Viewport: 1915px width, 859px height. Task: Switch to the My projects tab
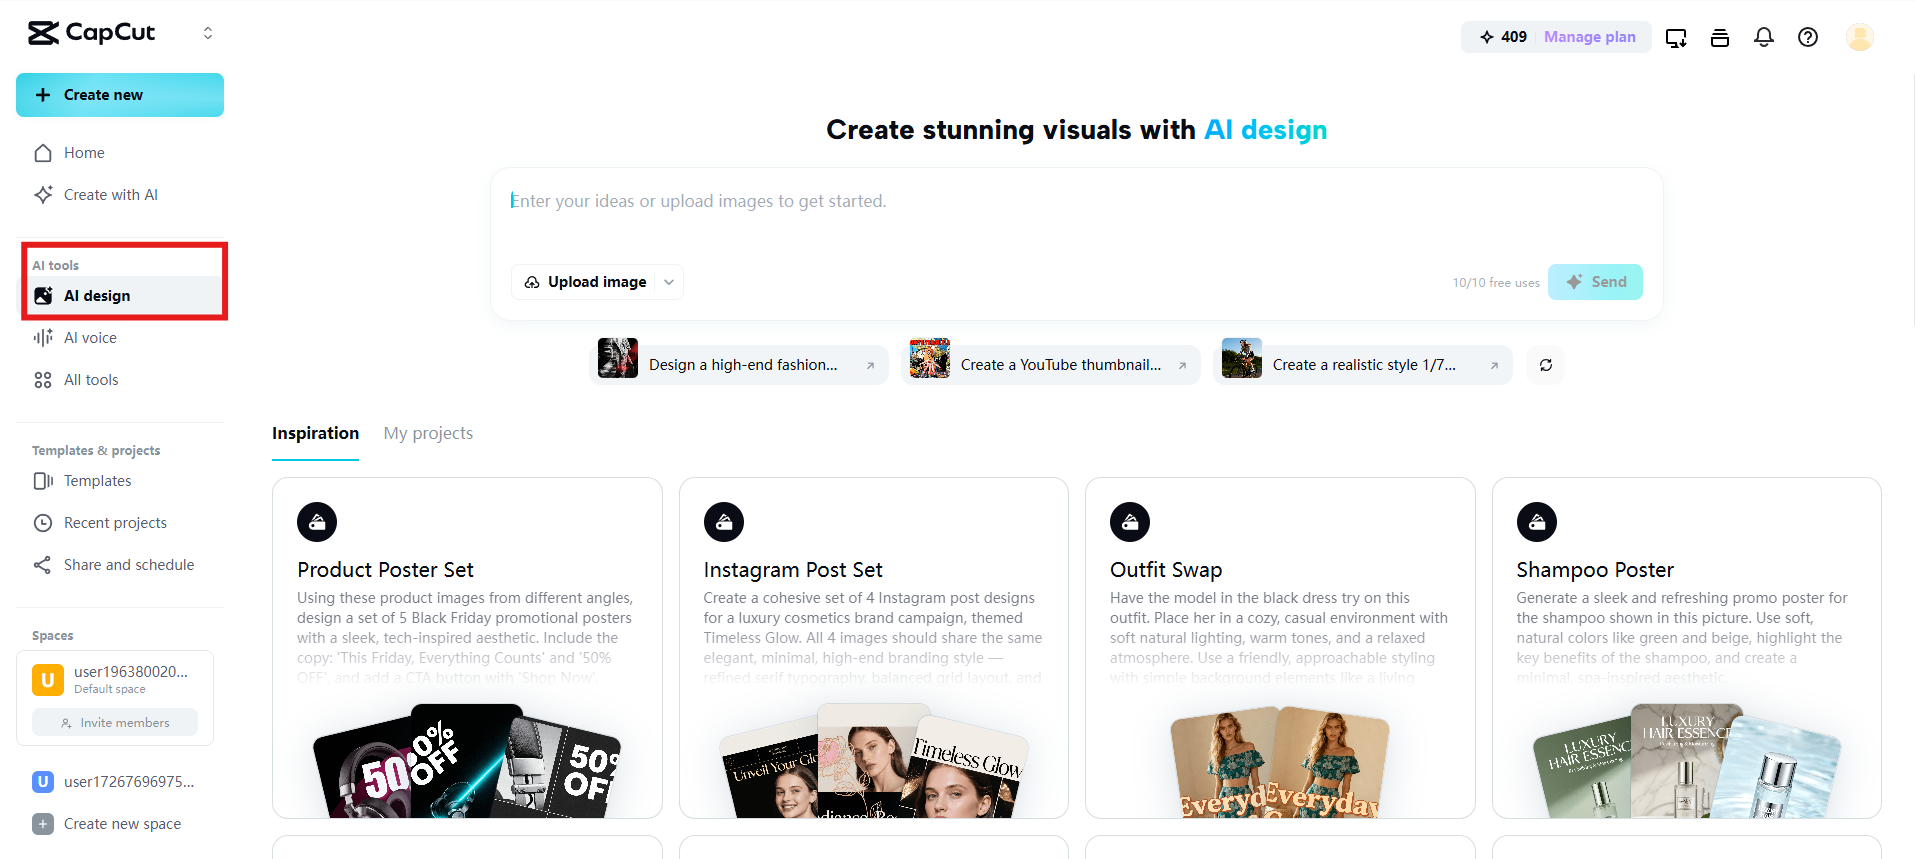point(428,433)
